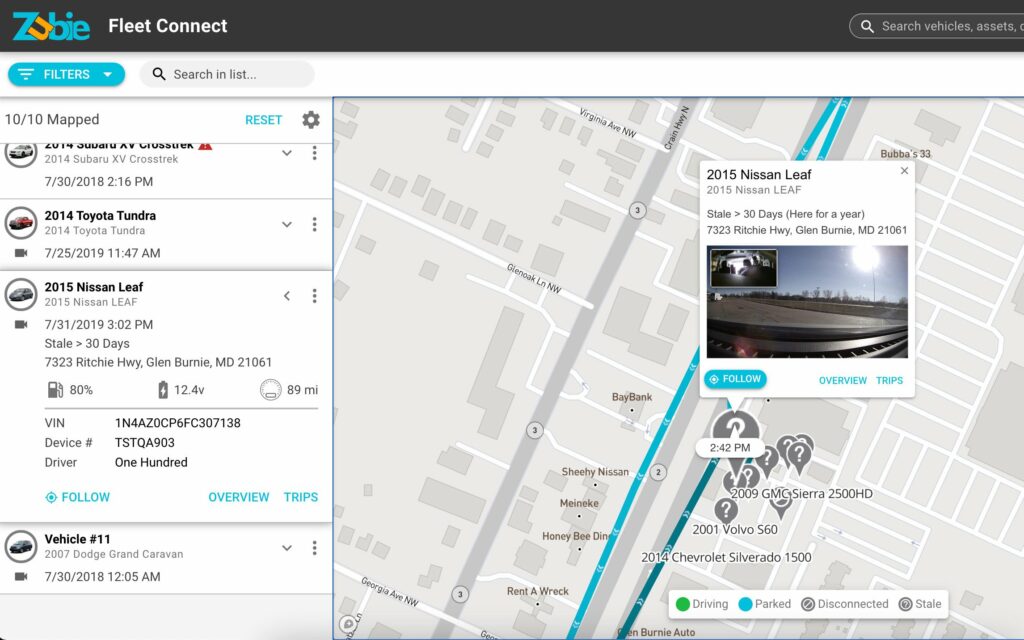Click address 7323 Ritchie Hwy in list

pos(158,362)
